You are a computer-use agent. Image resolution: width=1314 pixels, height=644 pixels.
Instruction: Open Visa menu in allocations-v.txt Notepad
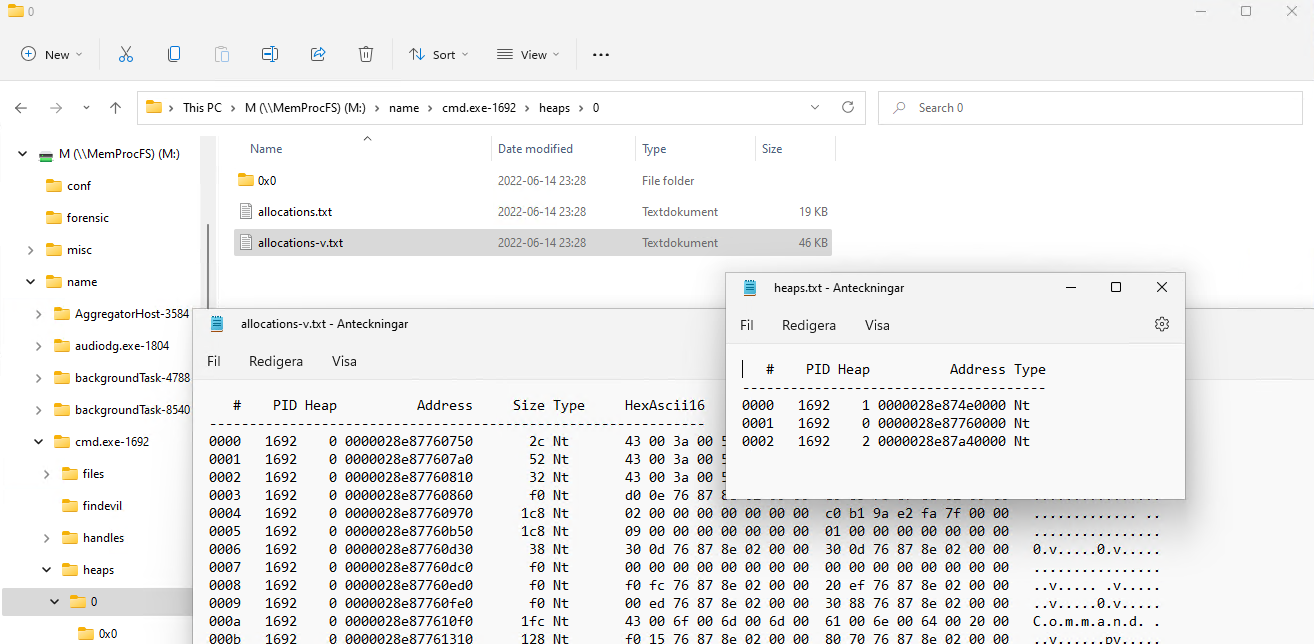(344, 361)
